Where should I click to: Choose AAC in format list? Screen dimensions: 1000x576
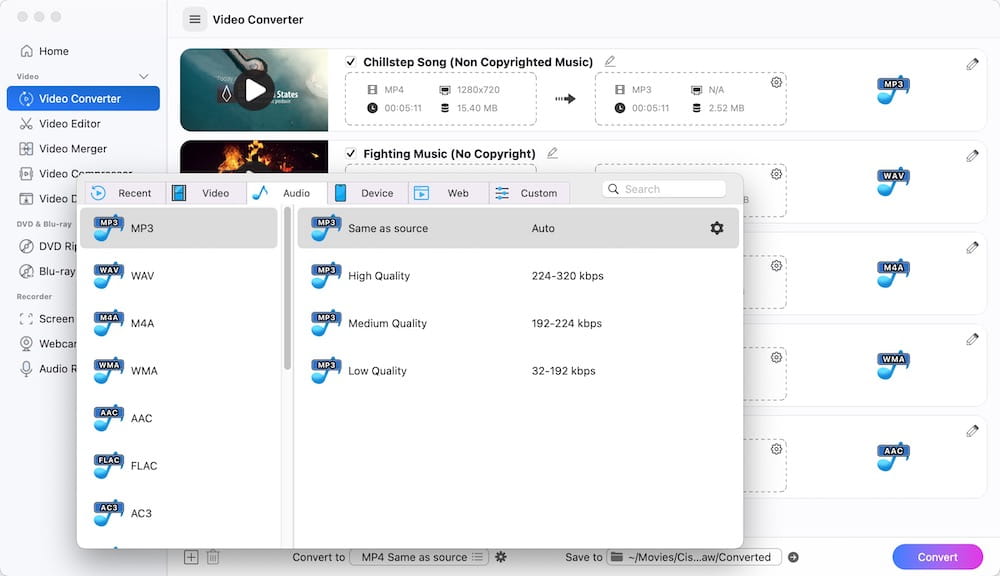pos(179,418)
